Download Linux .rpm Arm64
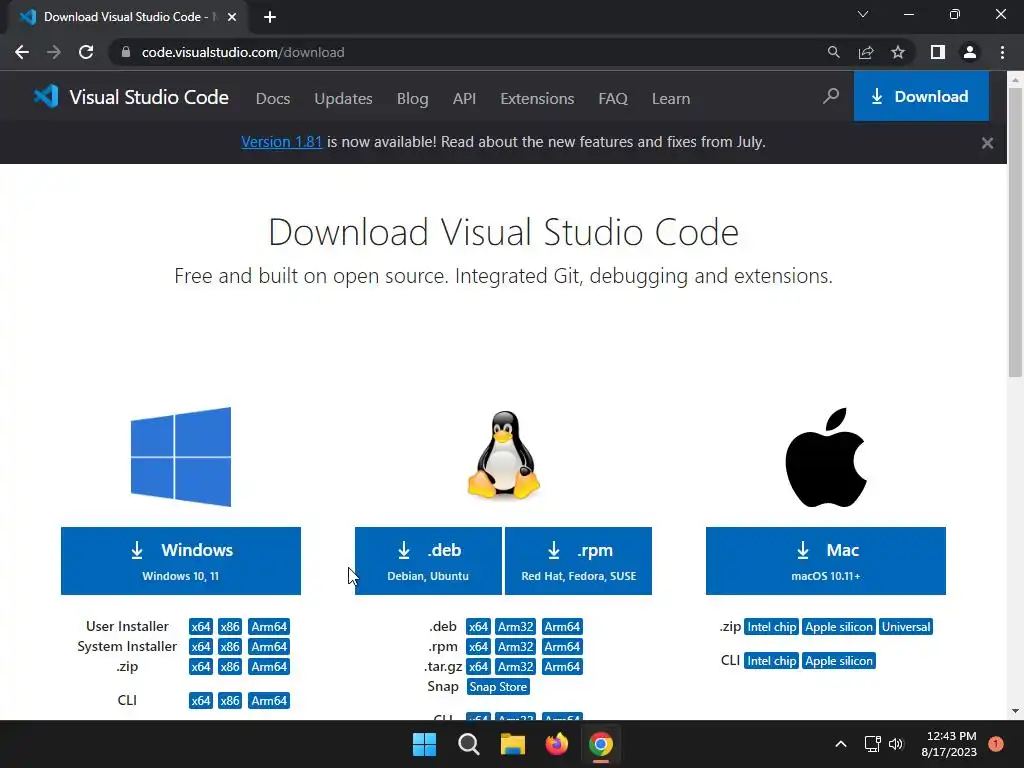The width and height of the screenshot is (1024, 768). [x=562, y=647]
